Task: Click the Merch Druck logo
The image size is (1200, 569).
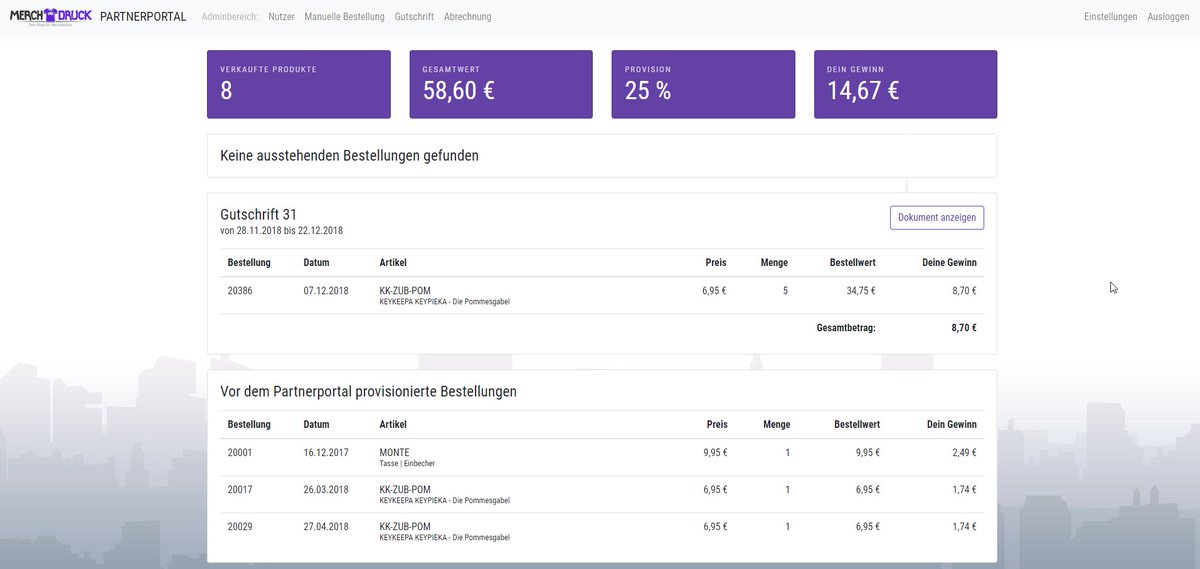Action: pyautogui.click(x=50, y=16)
